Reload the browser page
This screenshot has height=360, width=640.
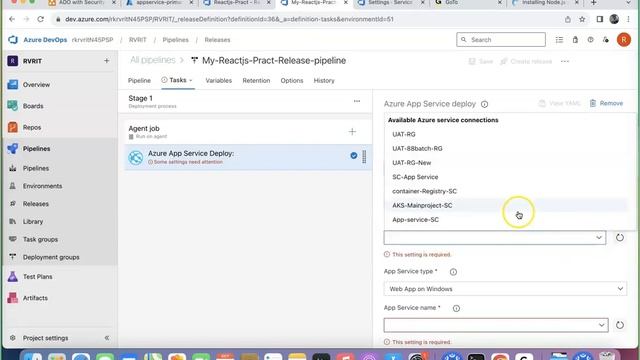40,19
